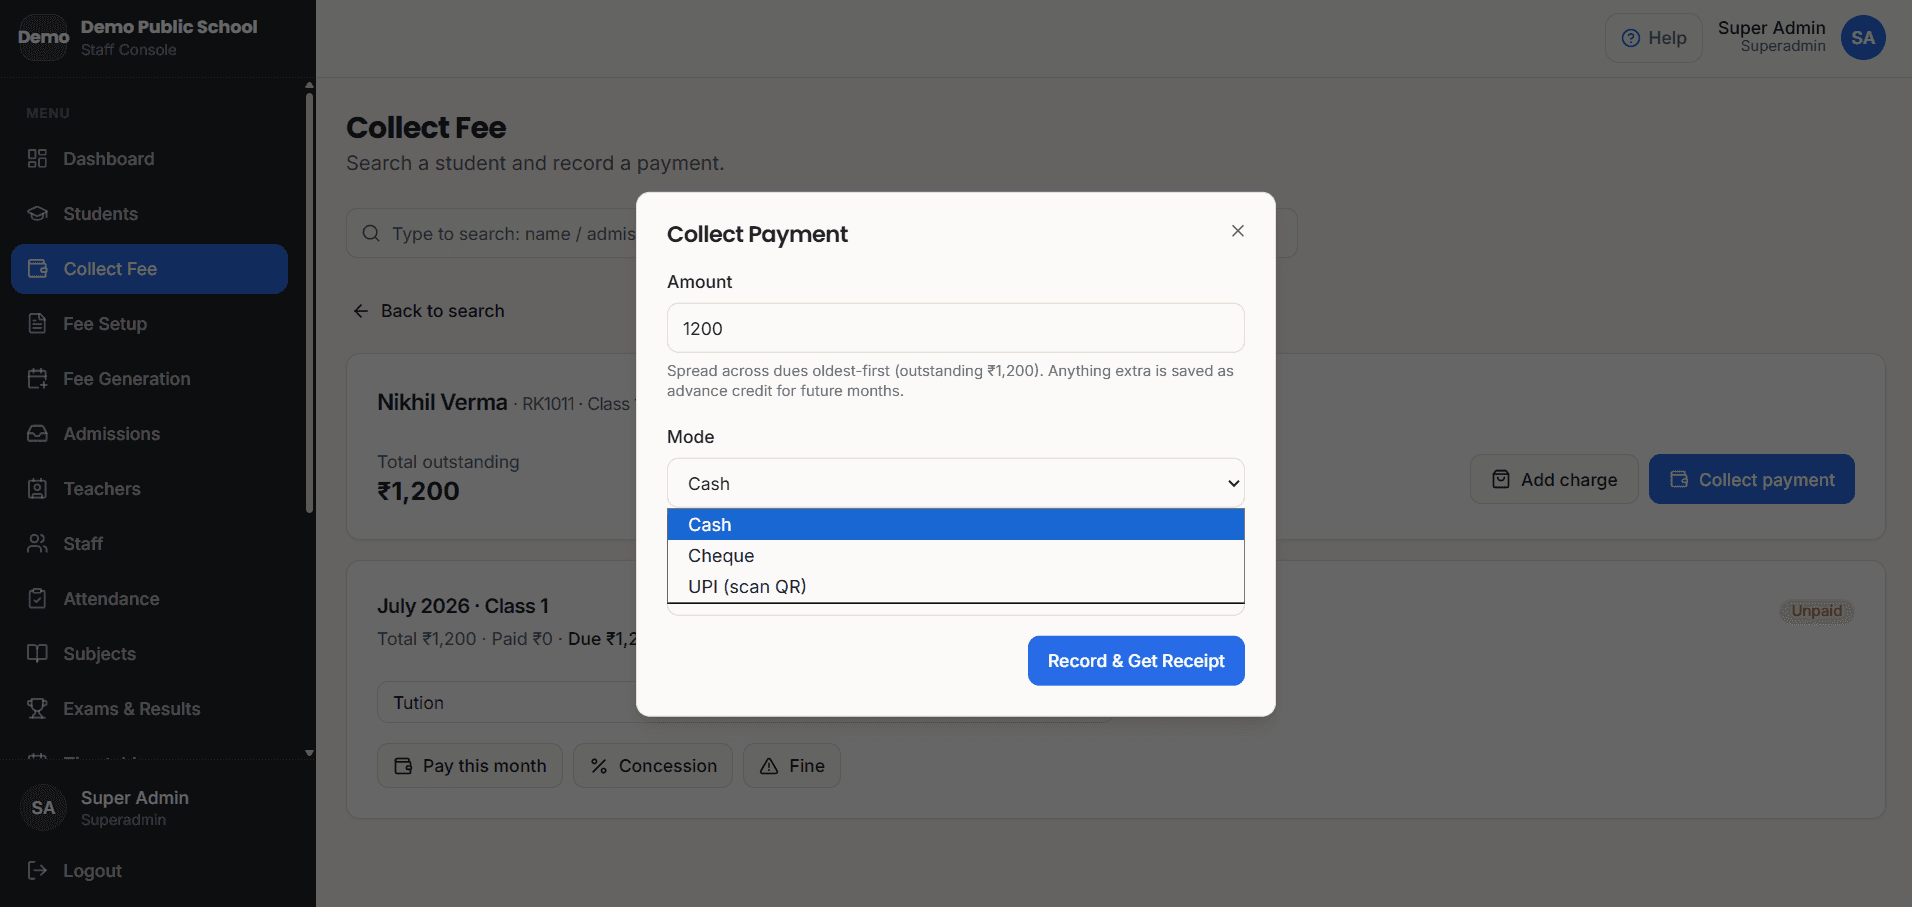Click Back to search link
The height and width of the screenshot is (907, 1912).
429,311
